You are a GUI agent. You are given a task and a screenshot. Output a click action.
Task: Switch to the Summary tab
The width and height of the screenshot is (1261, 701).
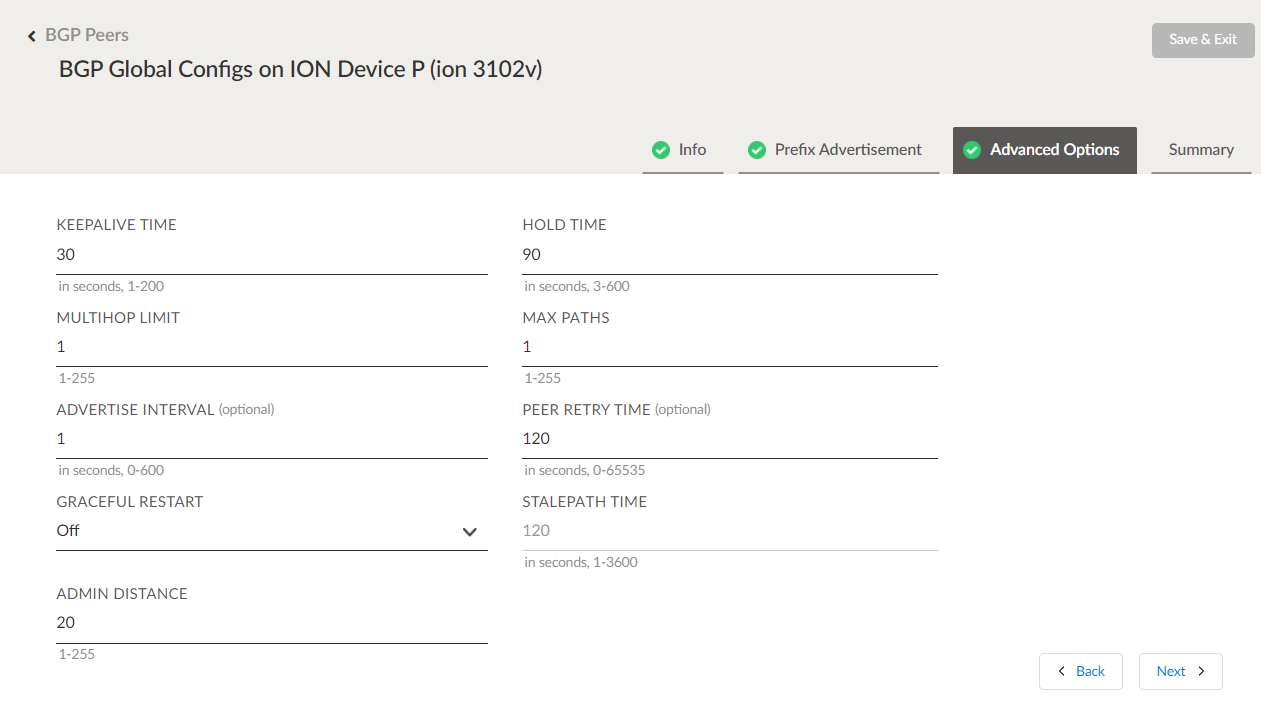1201,150
